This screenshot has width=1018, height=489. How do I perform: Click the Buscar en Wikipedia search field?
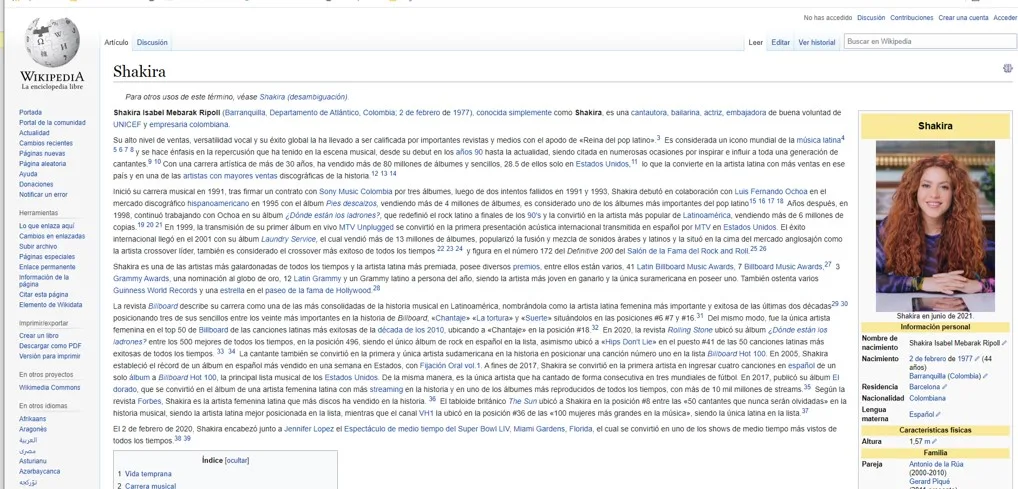929,42
